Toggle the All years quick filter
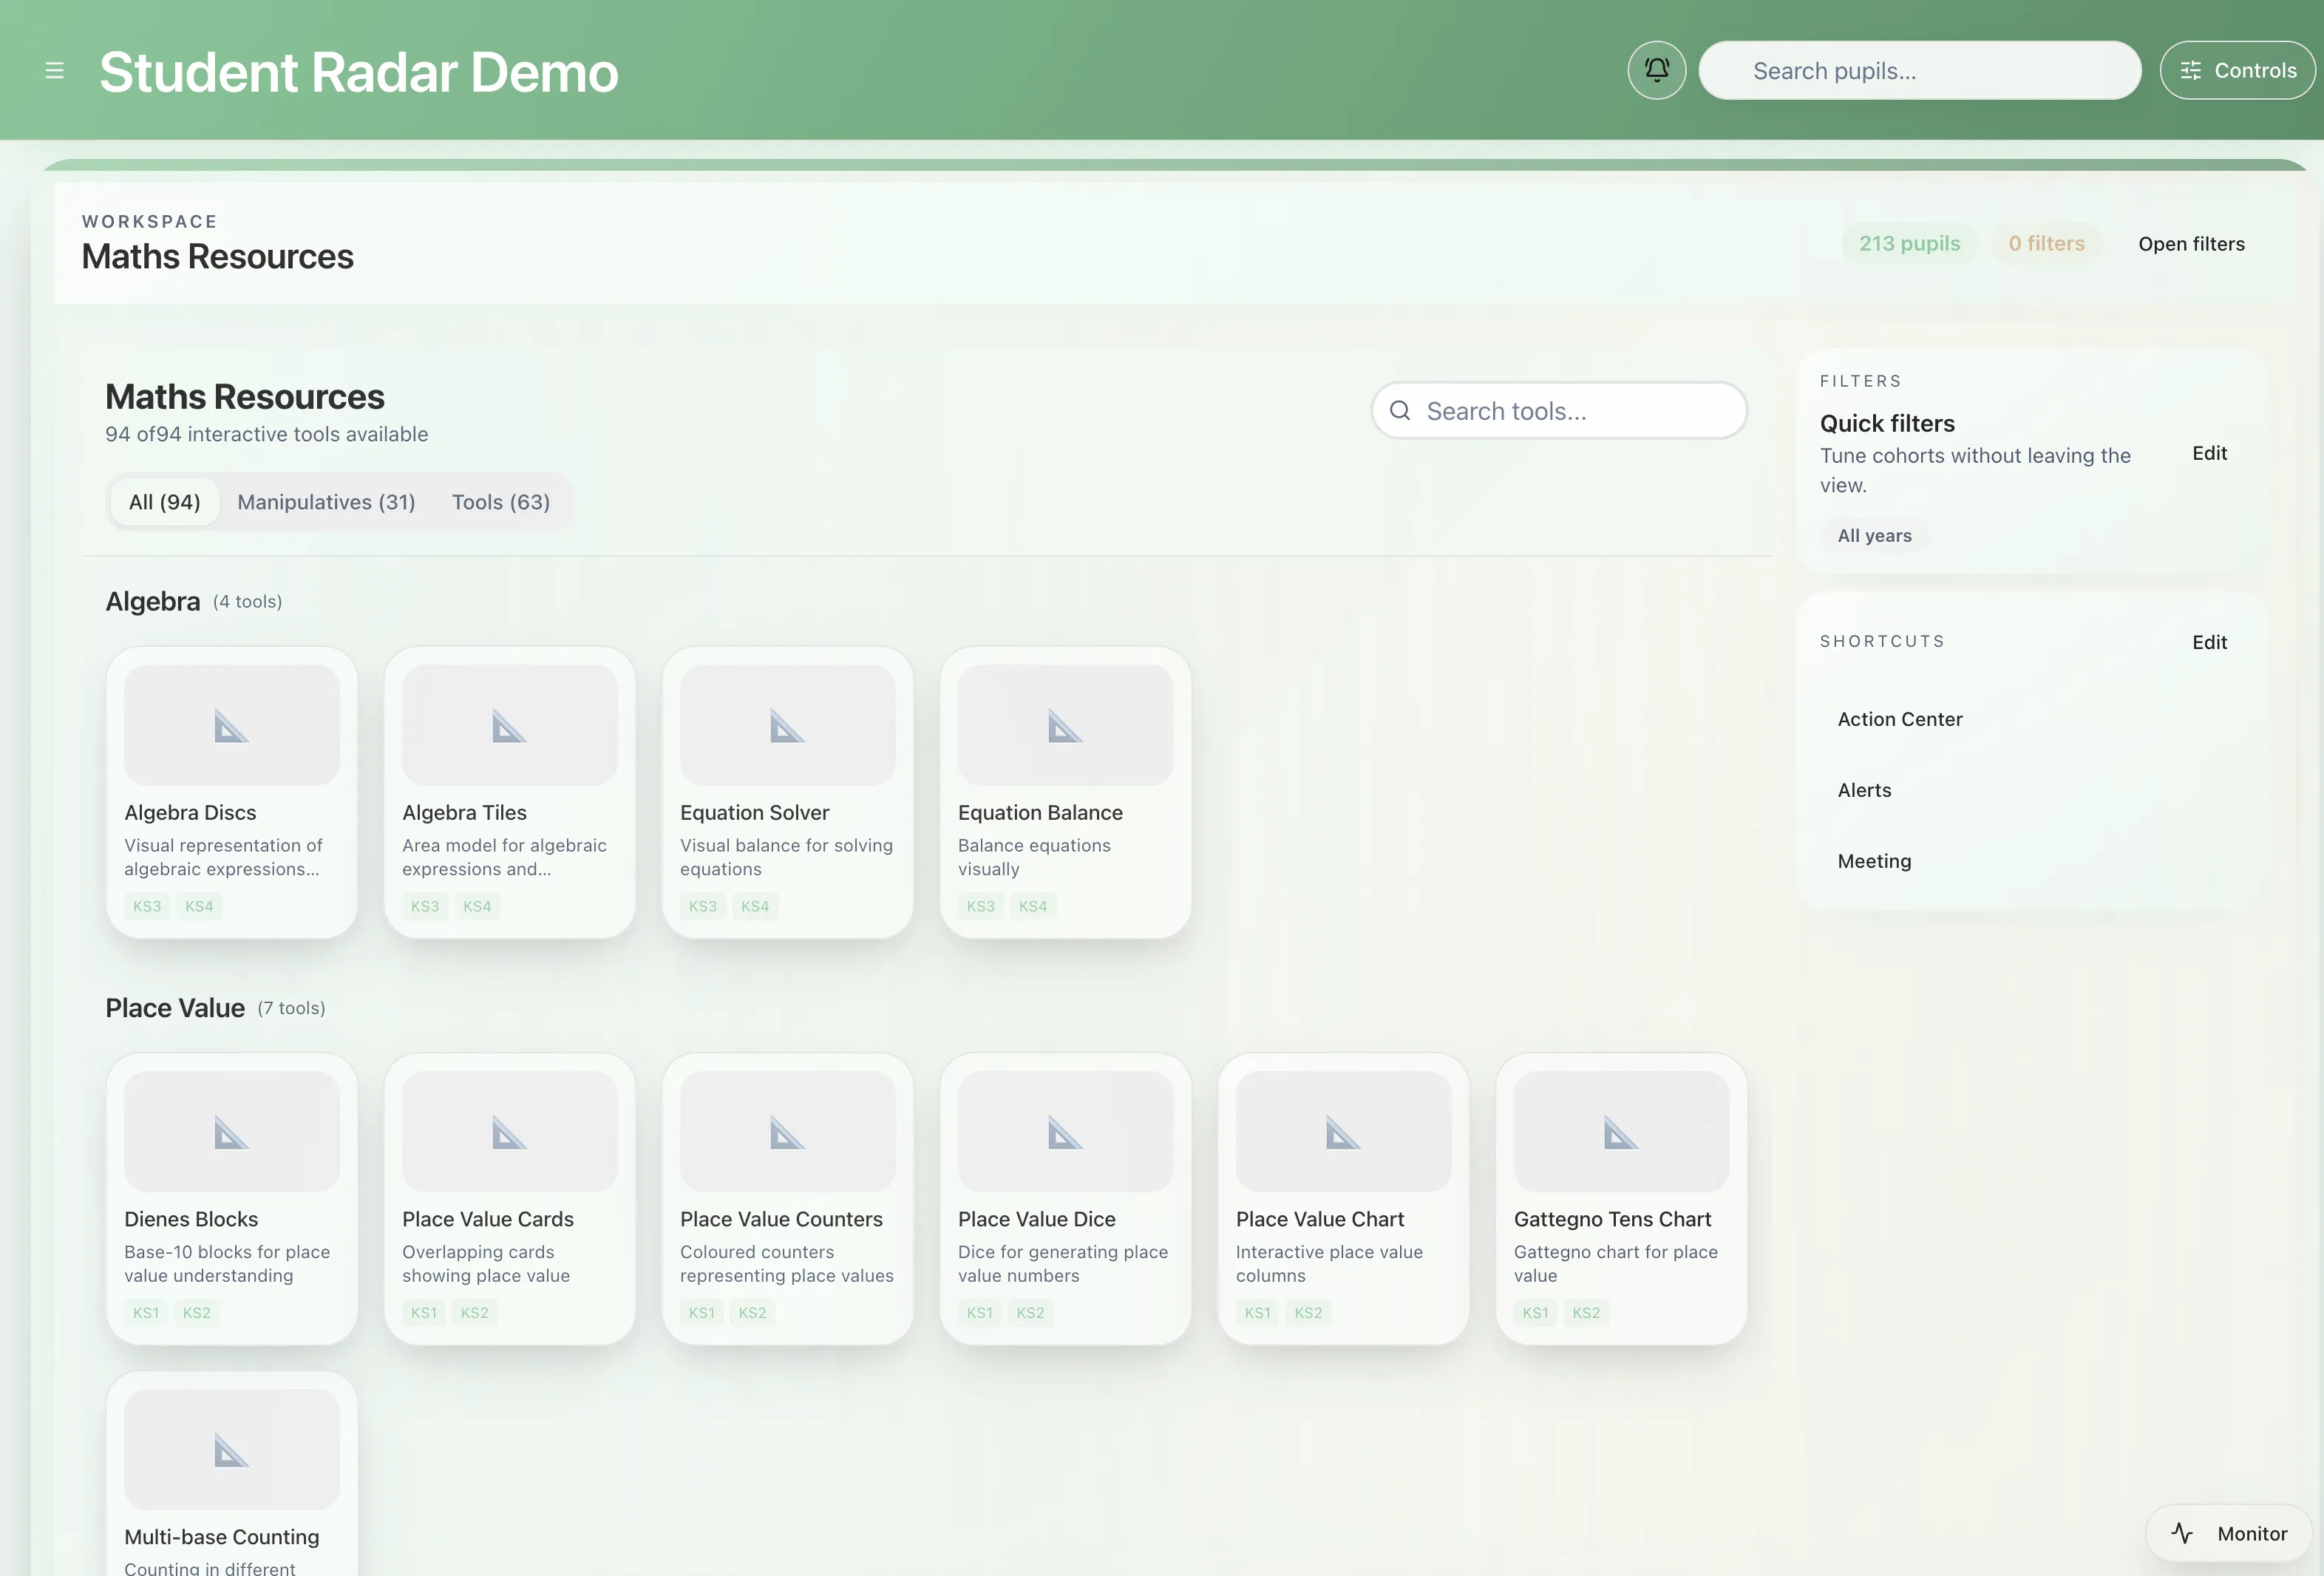Image resolution: width=2324 pixels, height=1576 pixels. [x=1875, y=535]
